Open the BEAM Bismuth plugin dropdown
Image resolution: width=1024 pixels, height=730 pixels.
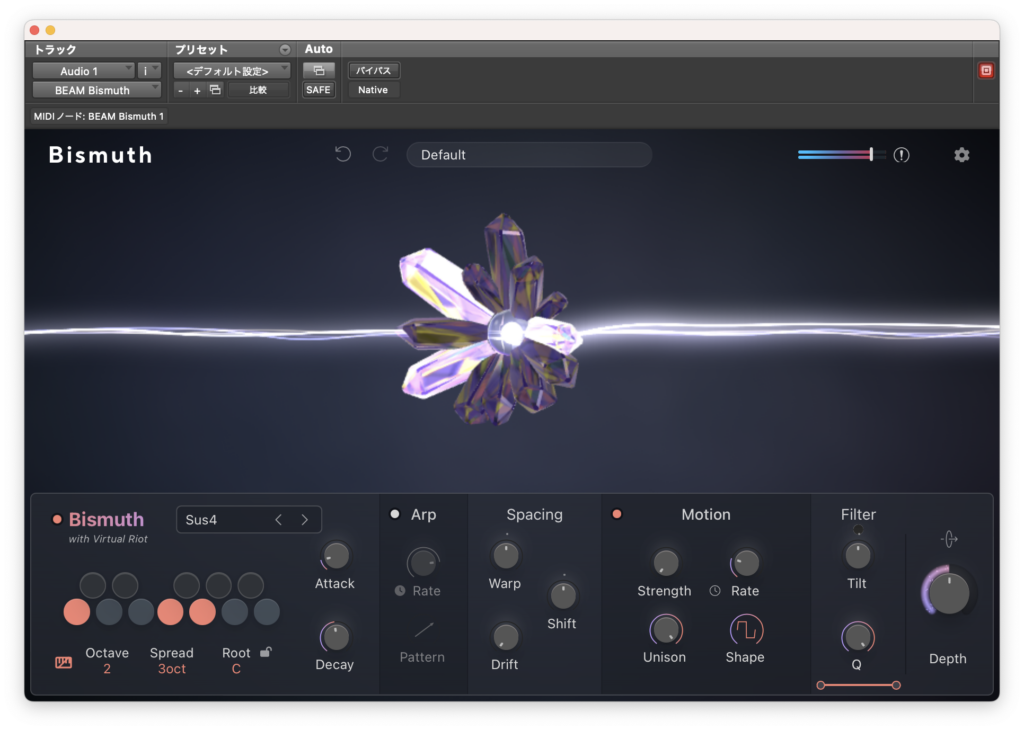coord(97,90)
